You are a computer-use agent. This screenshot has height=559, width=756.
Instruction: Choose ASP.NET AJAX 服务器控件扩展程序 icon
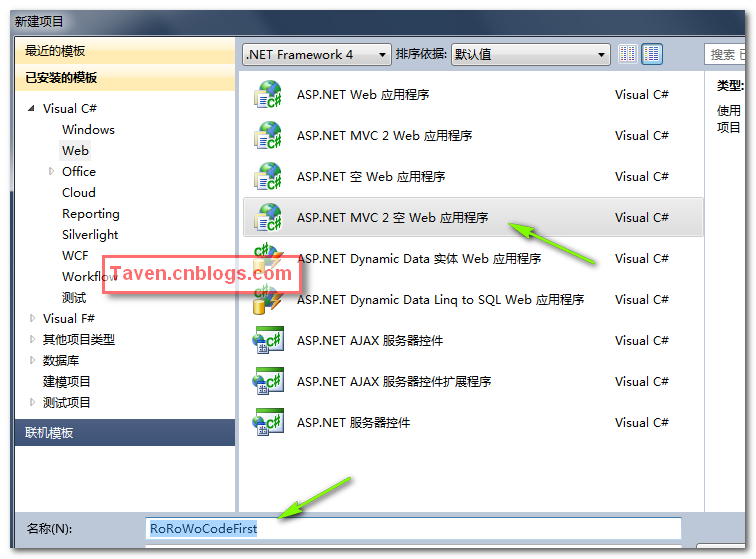(268, 382)
